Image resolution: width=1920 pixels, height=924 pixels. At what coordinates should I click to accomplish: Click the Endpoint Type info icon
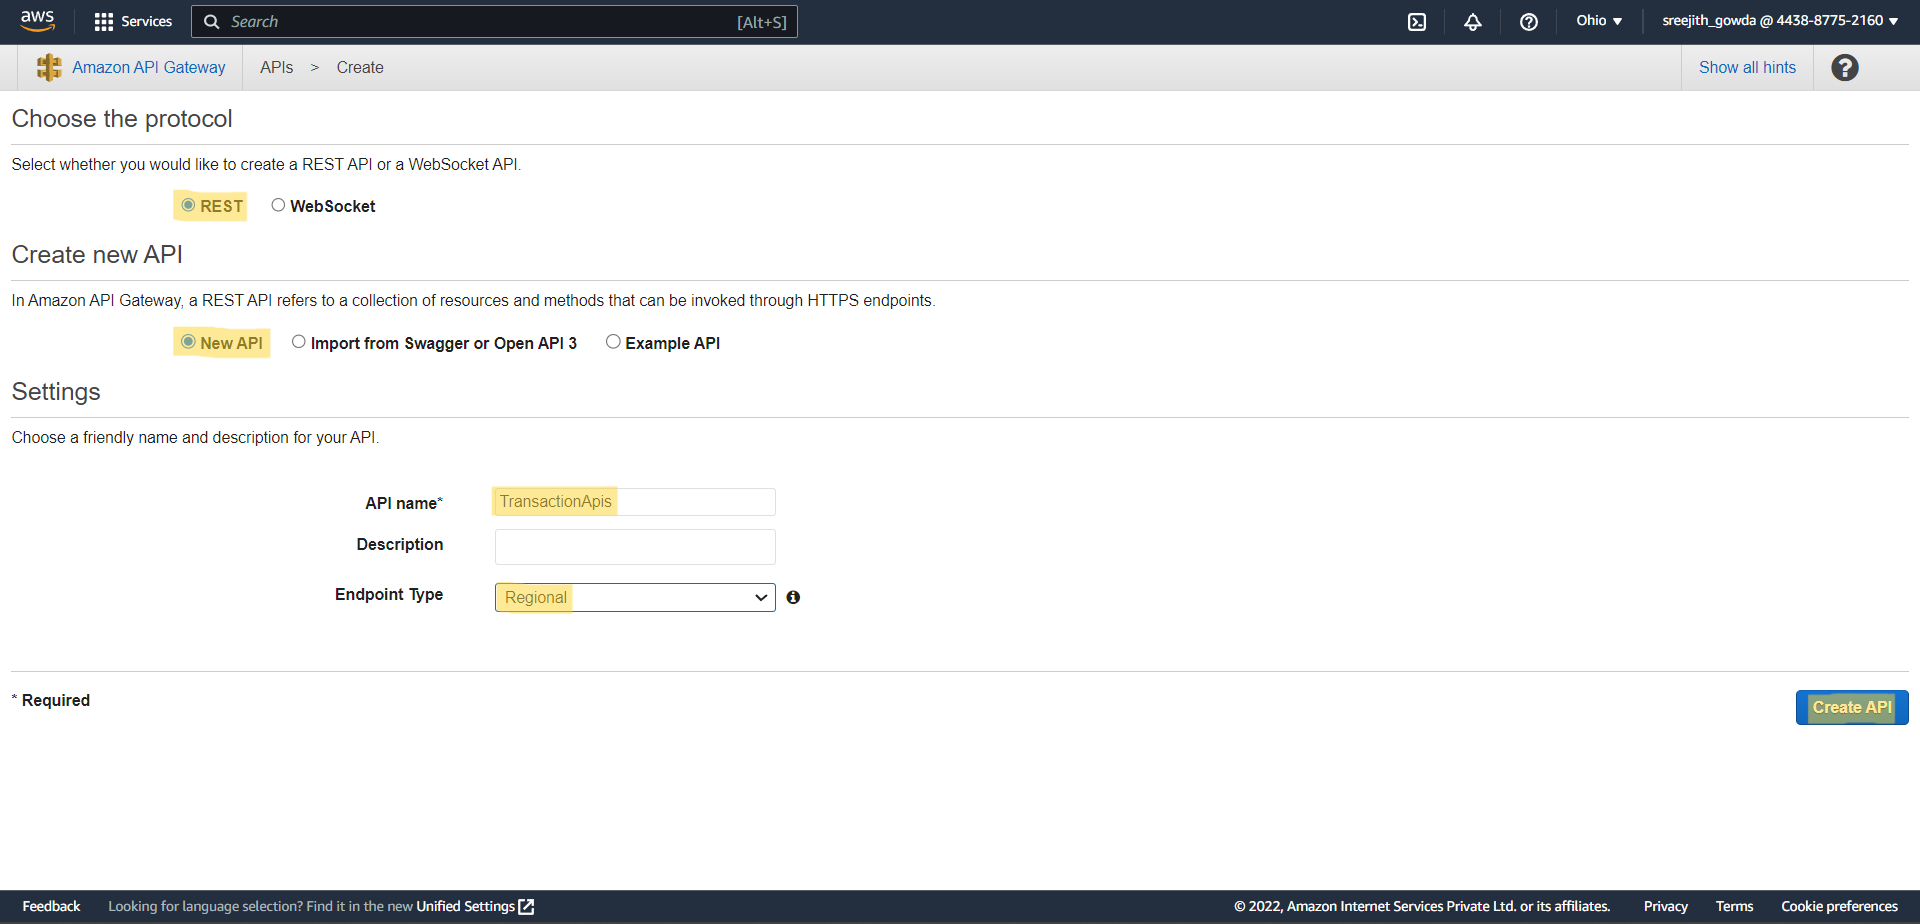point(793,597)
